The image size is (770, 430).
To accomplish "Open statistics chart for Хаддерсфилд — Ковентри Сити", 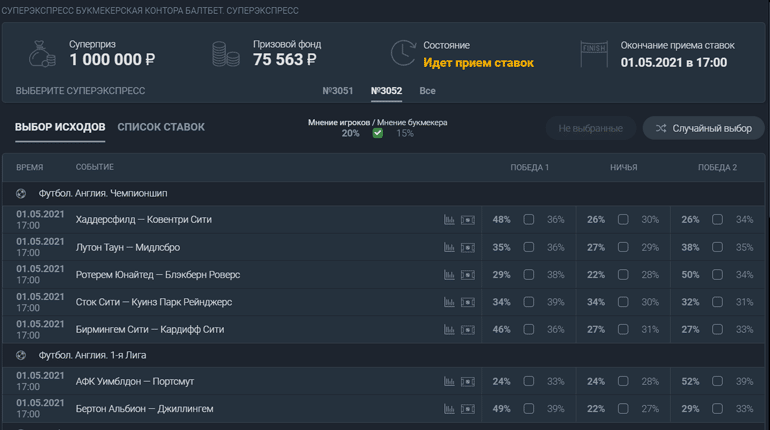I will coord(449,220).
